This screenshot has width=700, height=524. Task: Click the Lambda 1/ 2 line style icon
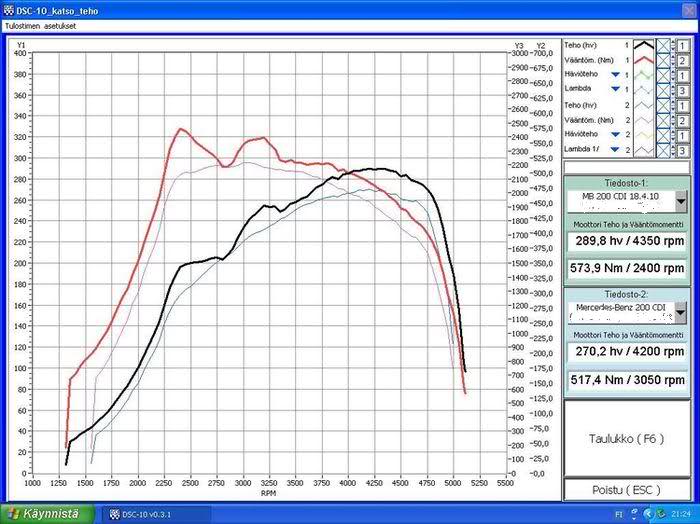coord(645,150)
